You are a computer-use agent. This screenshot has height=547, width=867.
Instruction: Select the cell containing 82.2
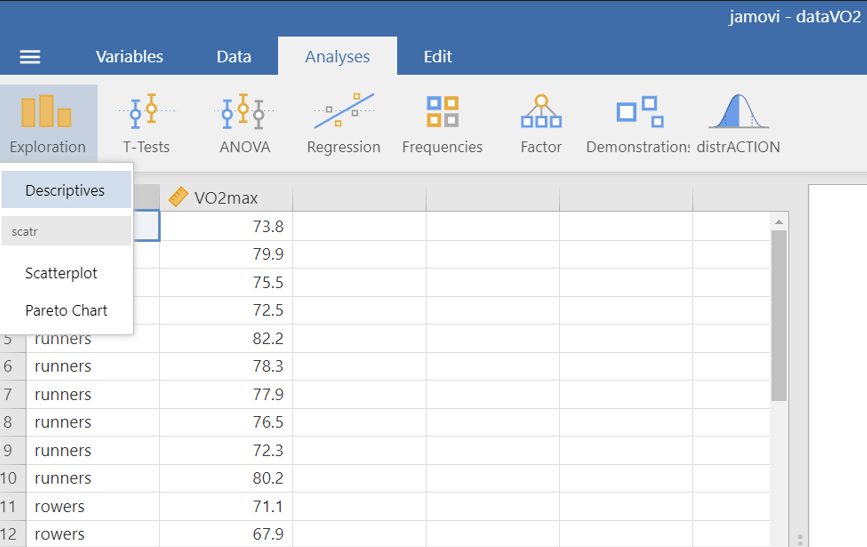point(226,338)
